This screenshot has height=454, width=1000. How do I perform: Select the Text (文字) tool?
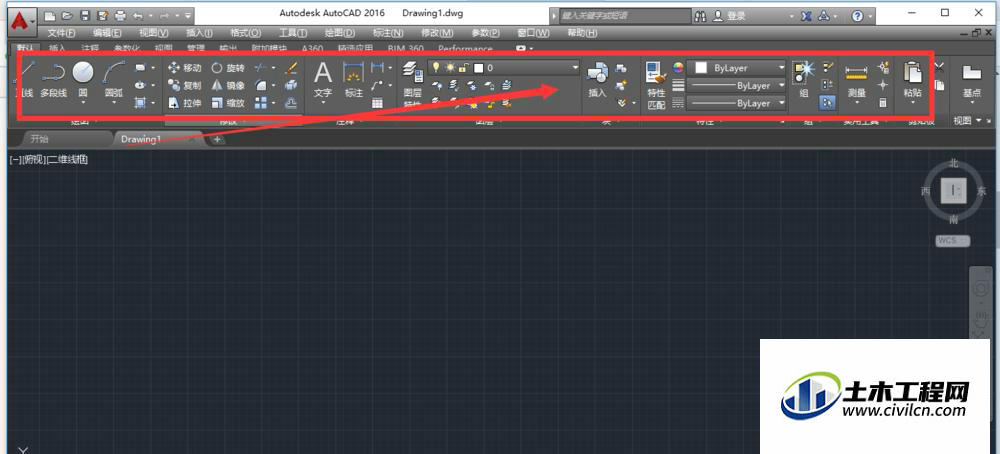click(x=323, y=80)
